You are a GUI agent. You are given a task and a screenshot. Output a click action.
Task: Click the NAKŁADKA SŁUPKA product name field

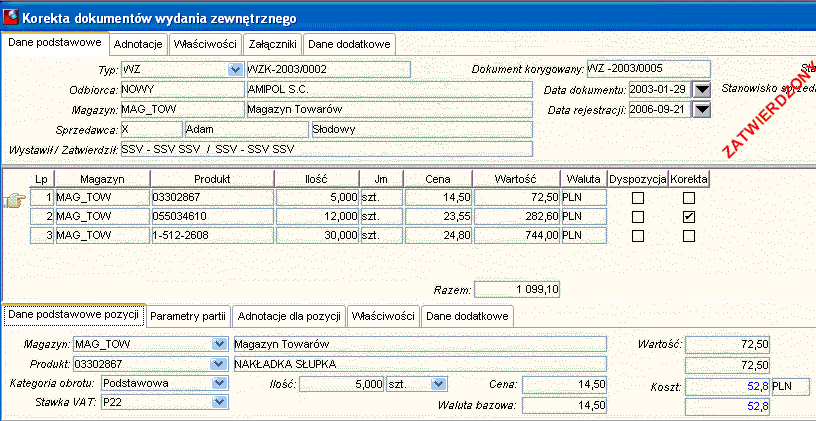coord(420,364)
